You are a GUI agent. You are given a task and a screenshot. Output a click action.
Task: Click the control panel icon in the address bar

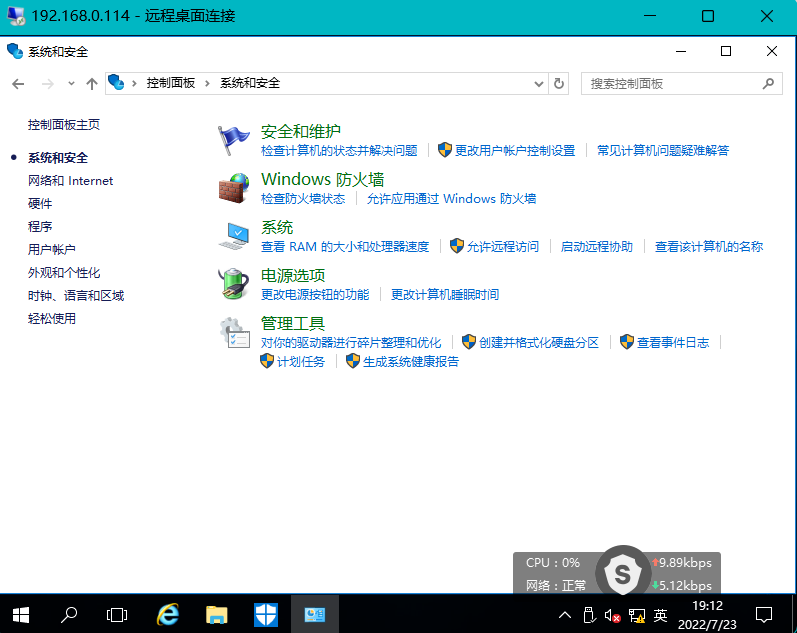(x=116, y=82)
